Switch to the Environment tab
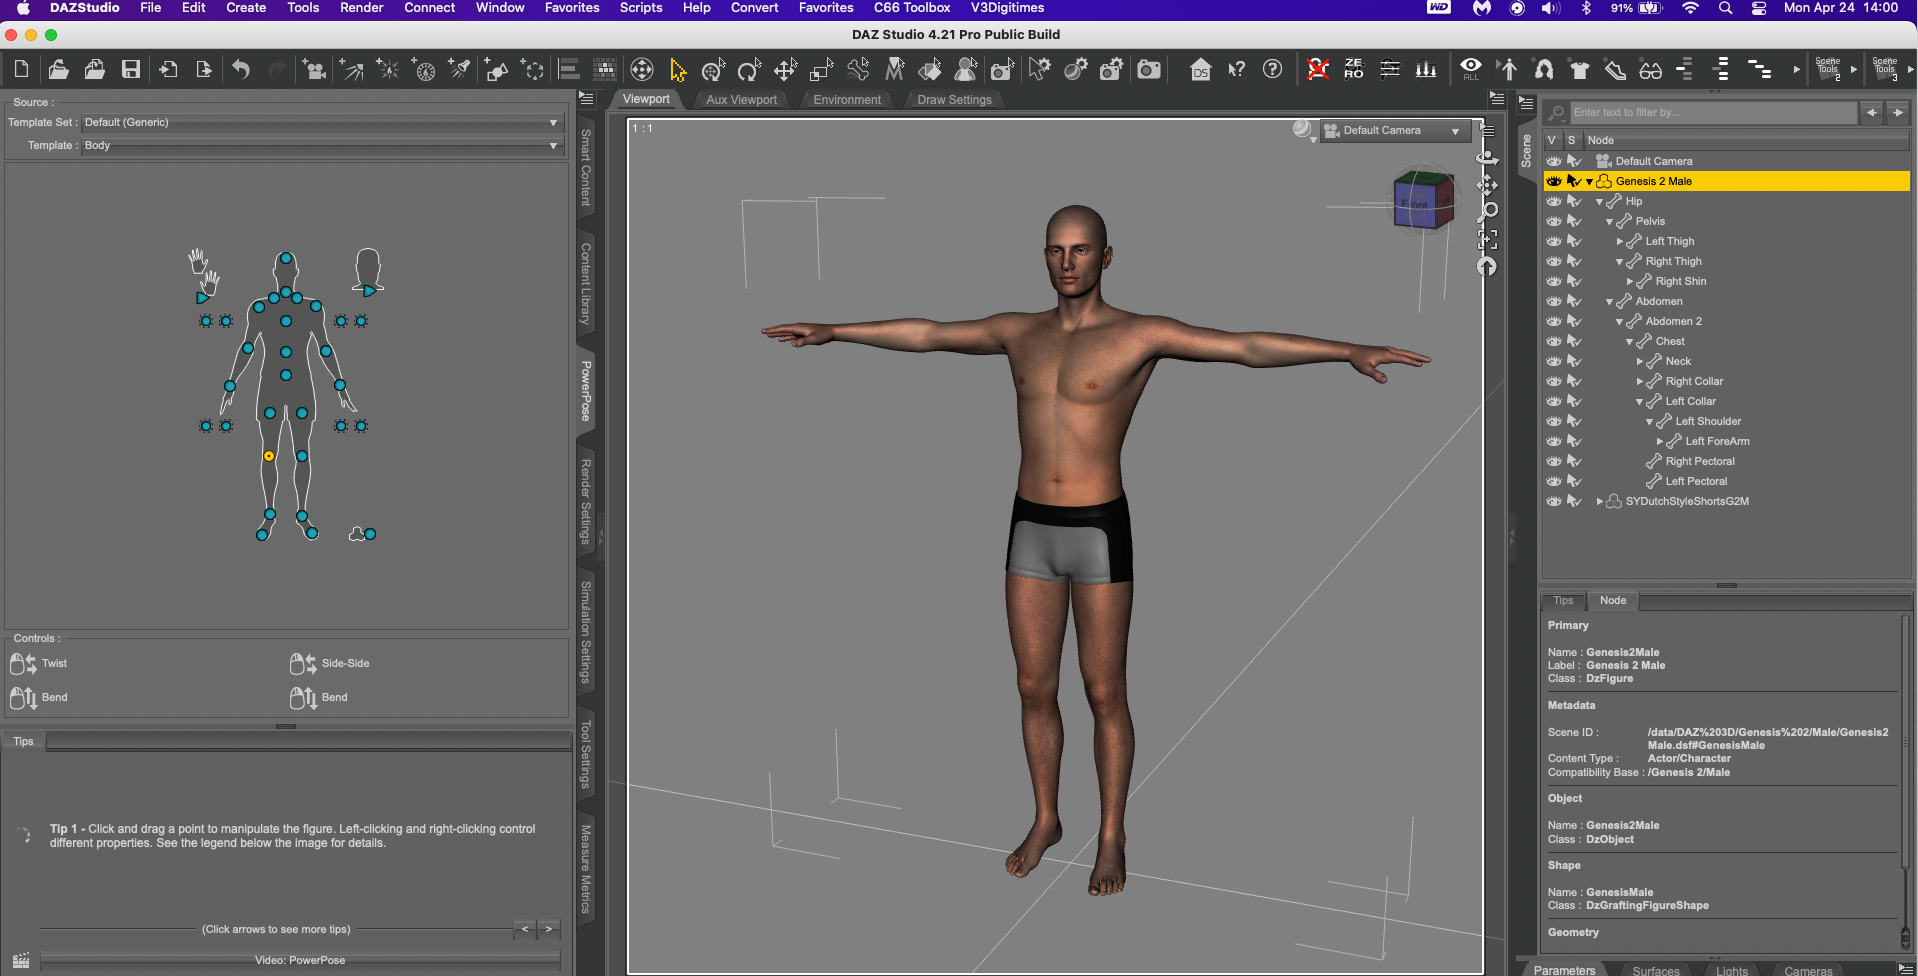Screen dimensions: 1918x976 coord(847,100)
